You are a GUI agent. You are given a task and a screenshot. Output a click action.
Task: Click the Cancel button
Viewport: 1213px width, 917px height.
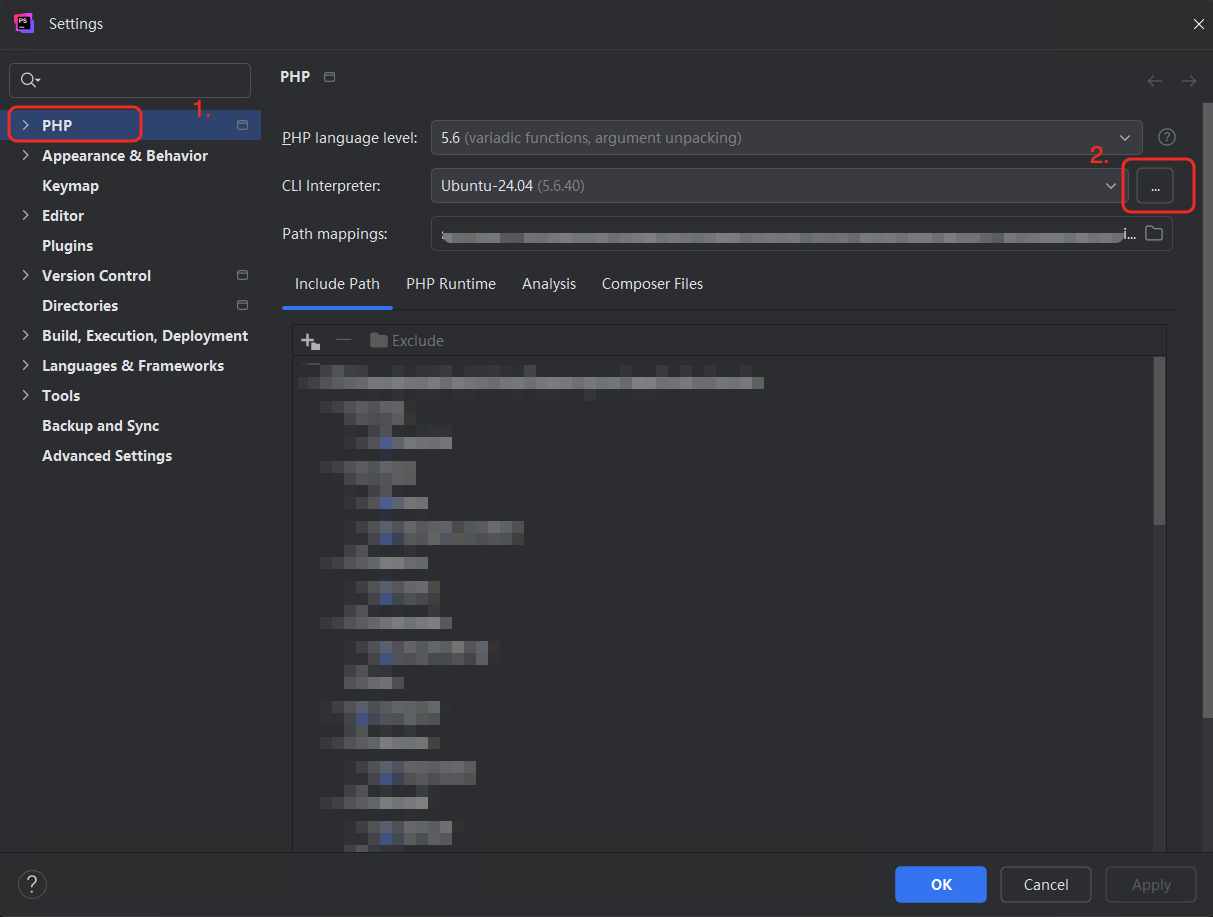[1046, 884]
